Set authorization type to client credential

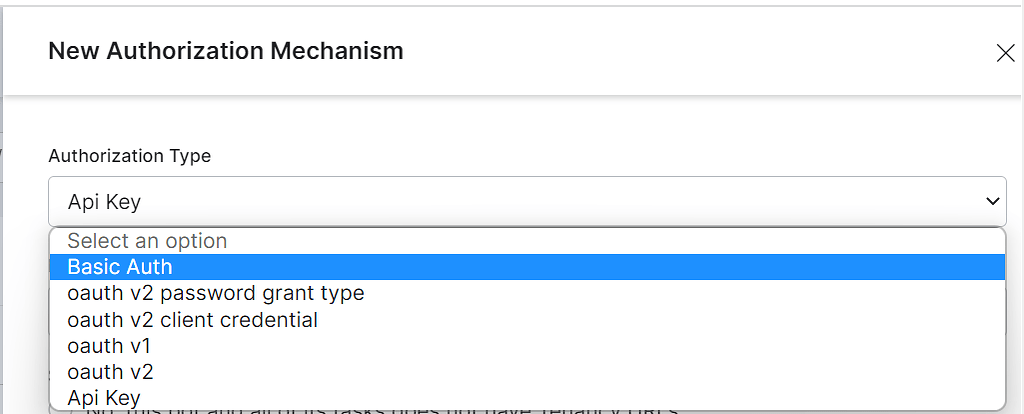point(192,320)
